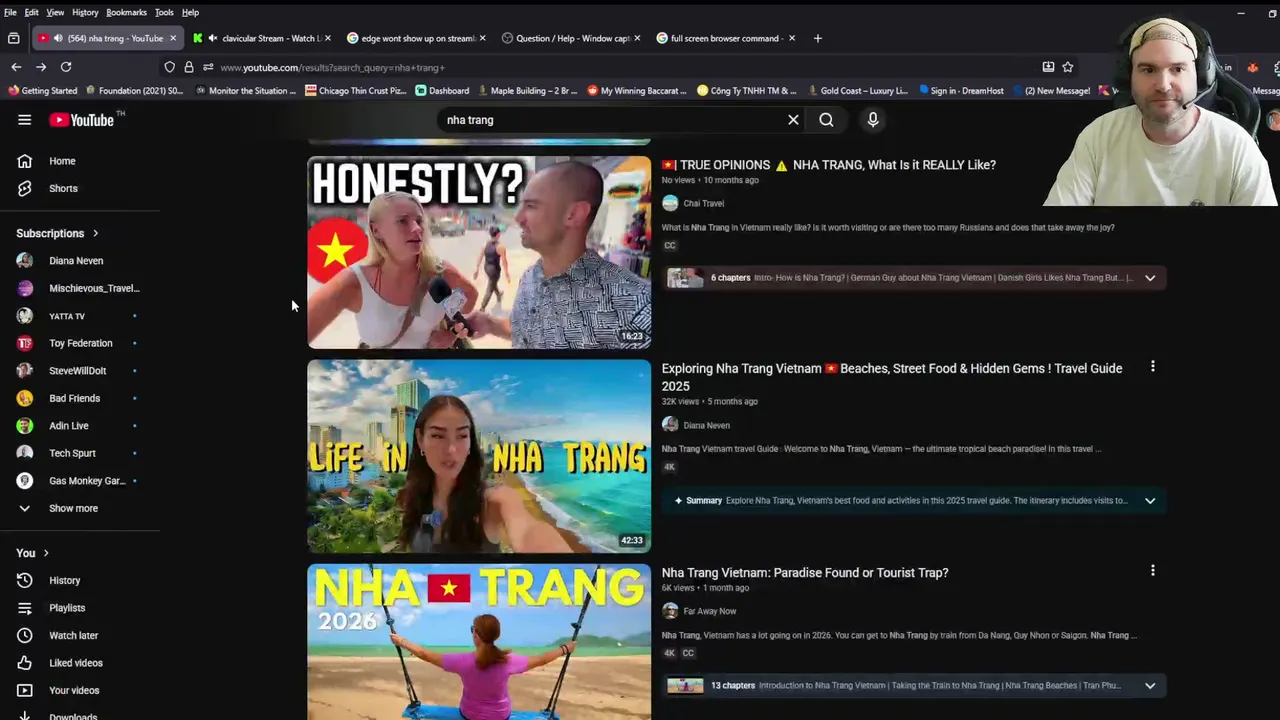1280x720 pixels.
Task: Open Sign in - DreamHost bookmark
Action: 961,90
